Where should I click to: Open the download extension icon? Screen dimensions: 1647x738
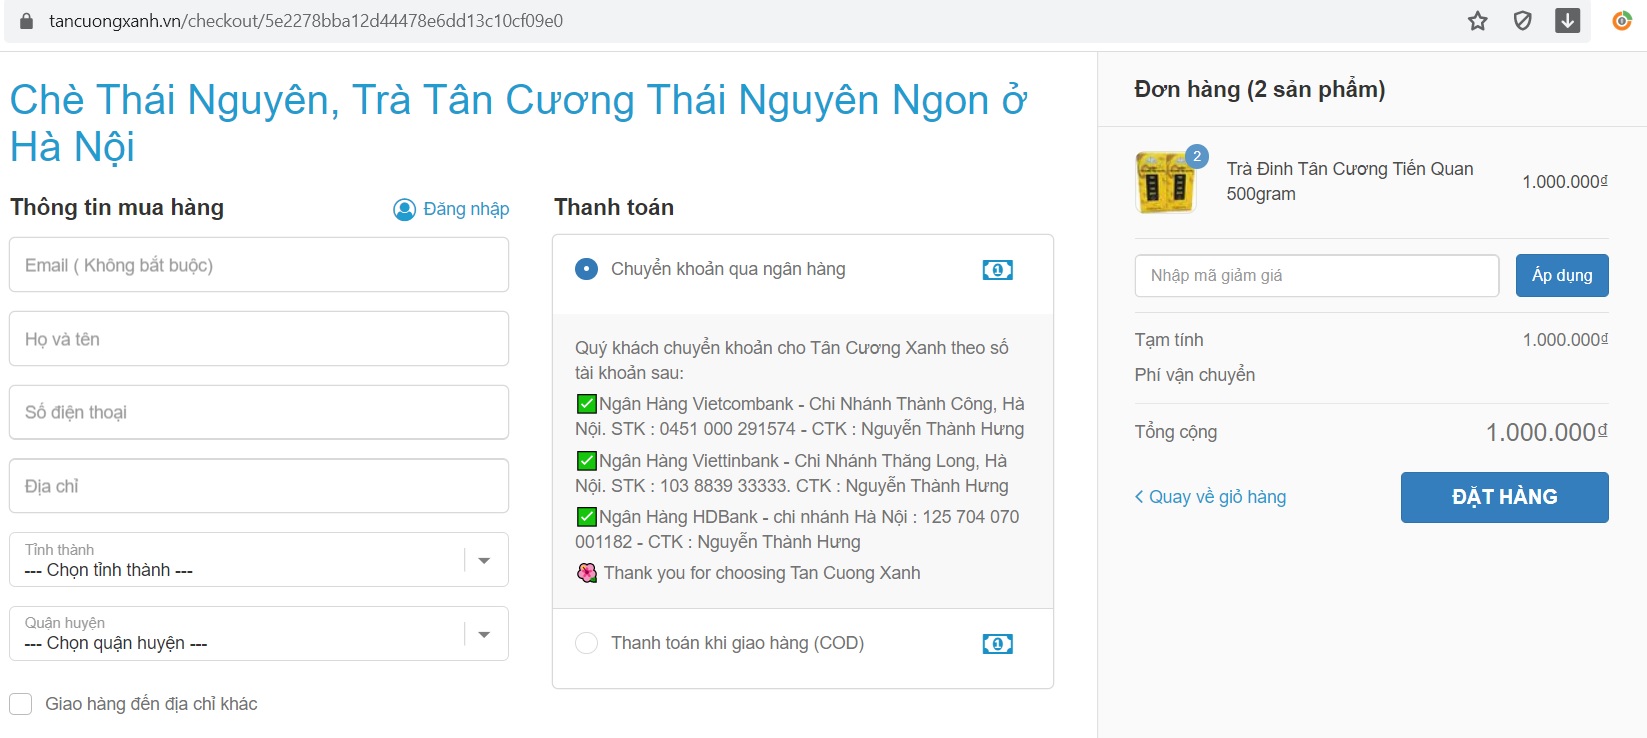(1567, 21)
